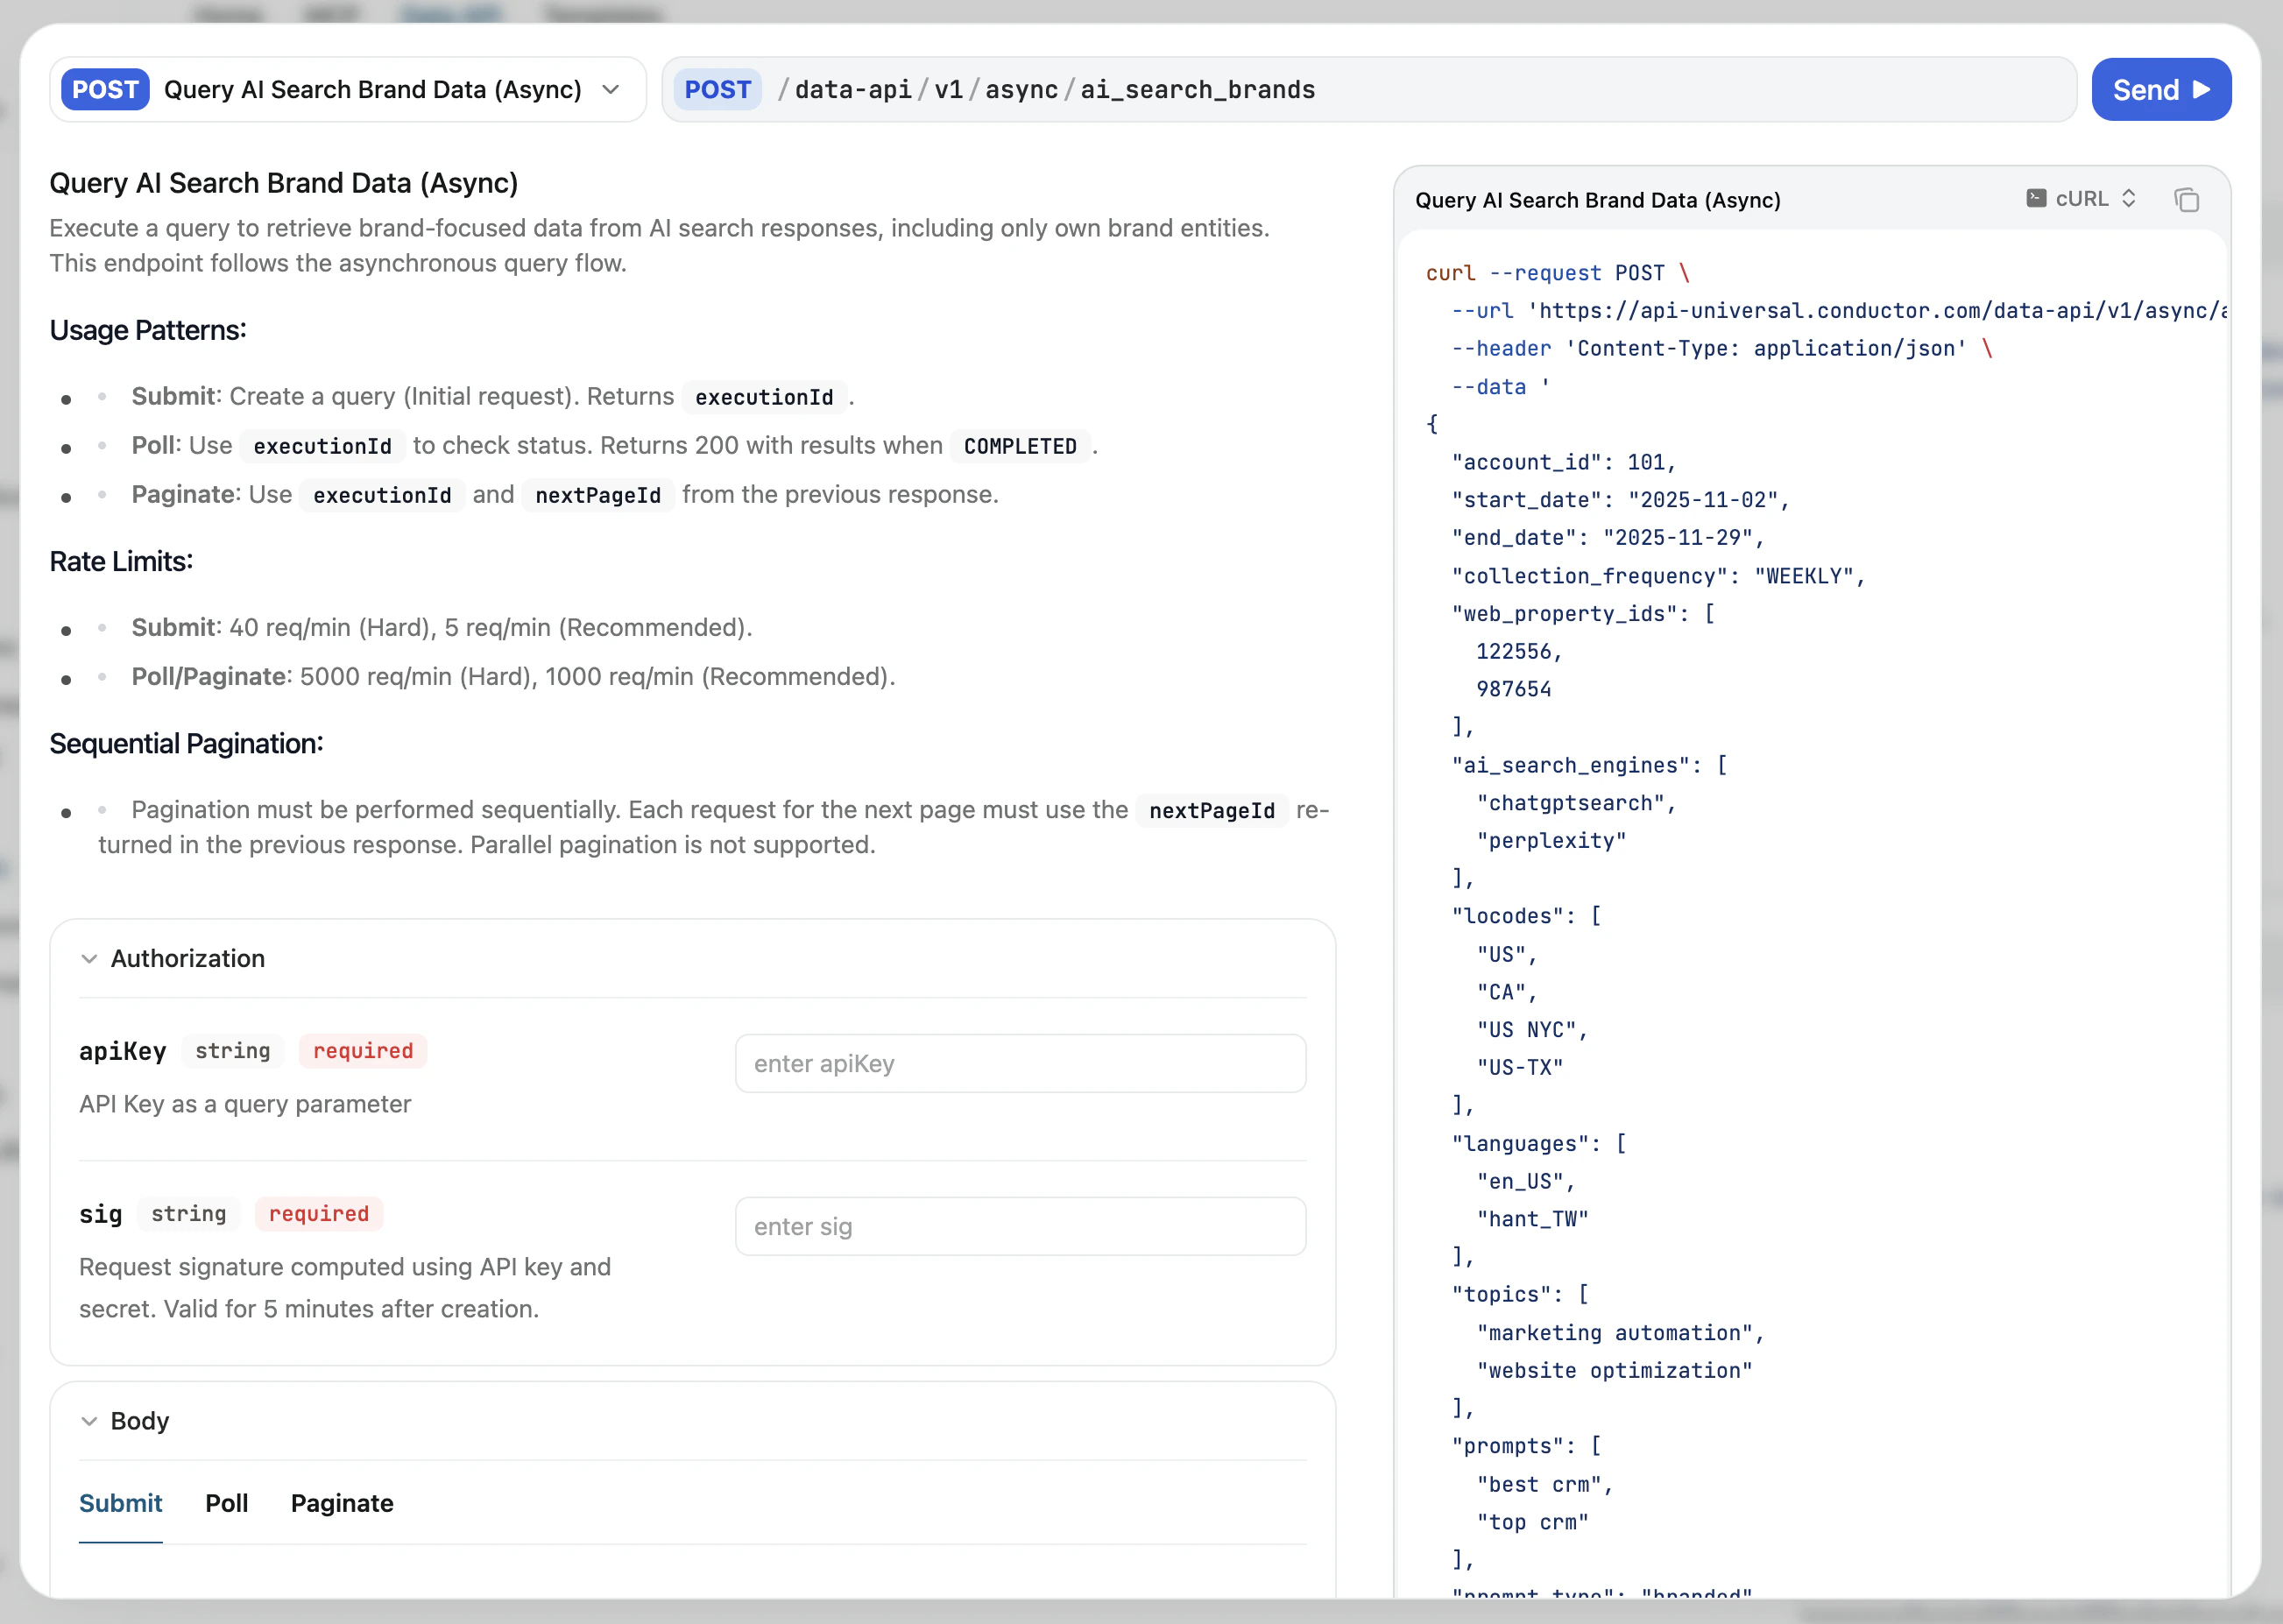The height and width of the screenshot is (1624, 2283).
Task: Click the Submit rate limit bullet
Action: click(442, 628)
